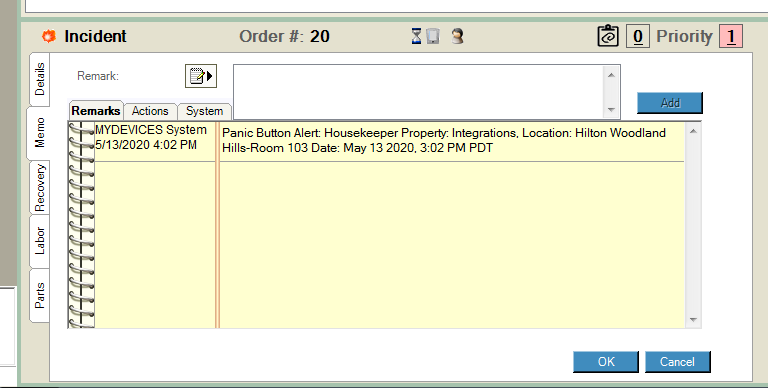Switch to the Actions tab
768x388 pixels.
[x=150, y=111]
